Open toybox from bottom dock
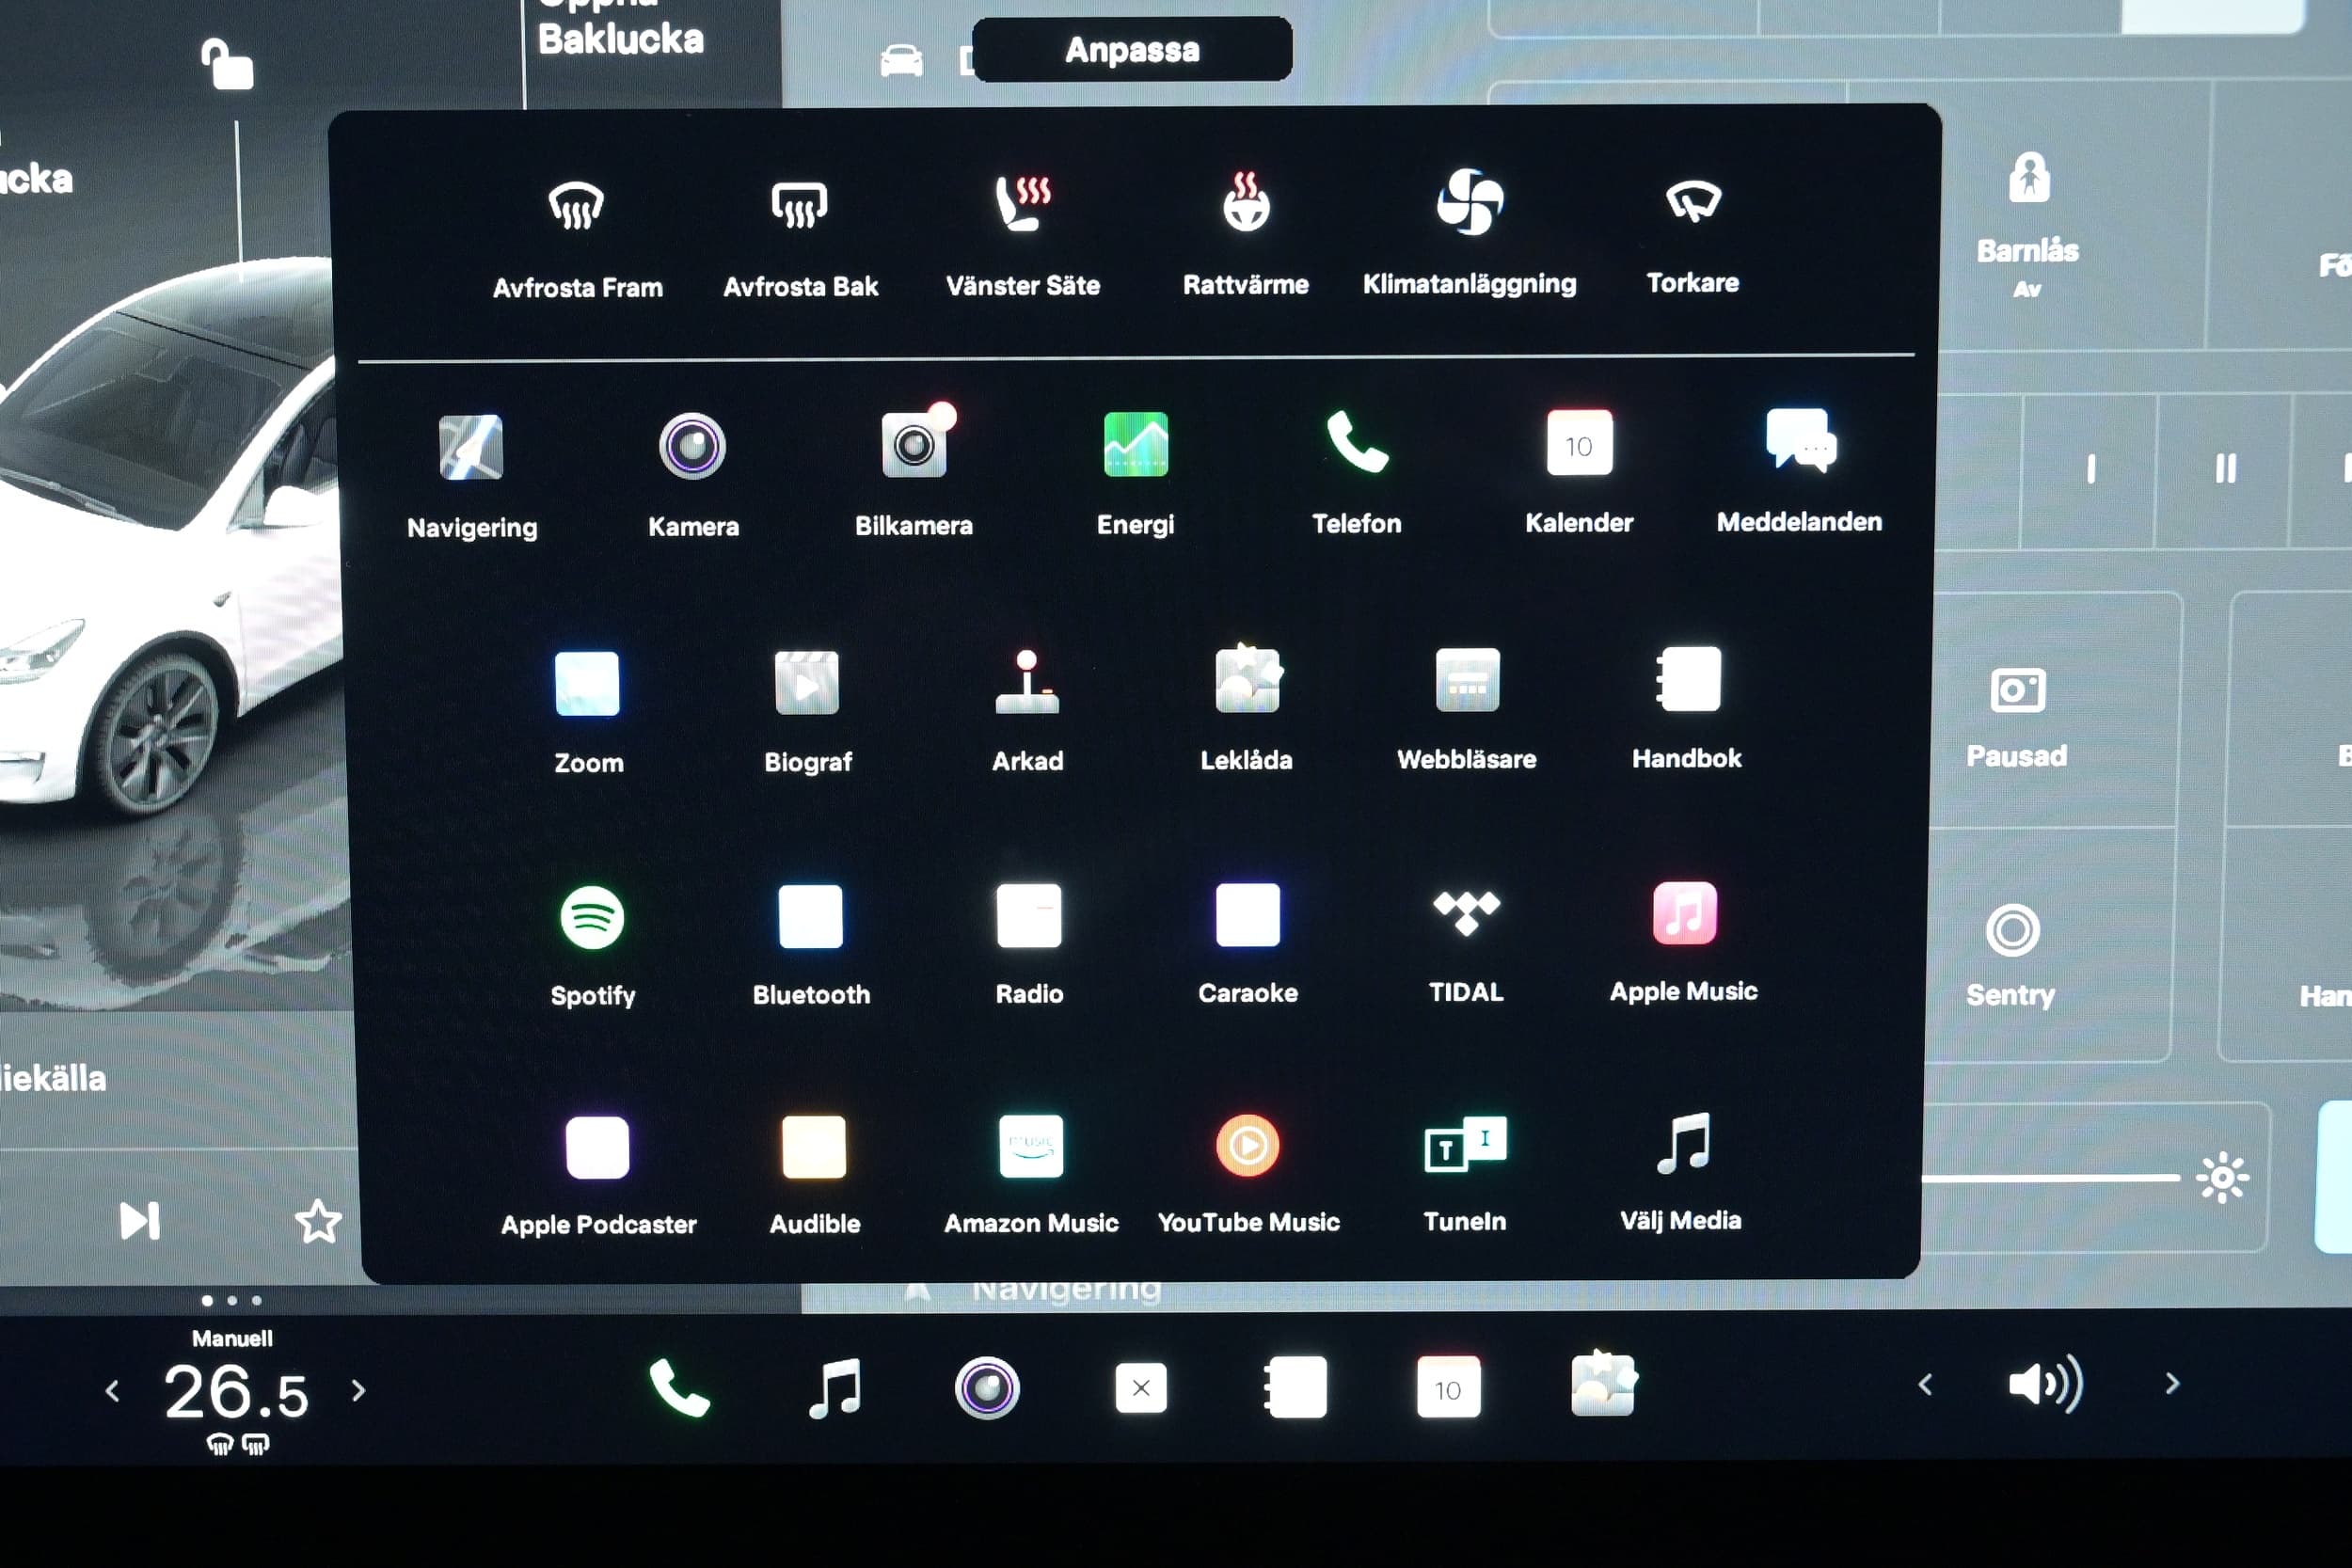The height and width of the screenshot is (1568, 2352). pyautogui.click(x=1603, y=1384)
